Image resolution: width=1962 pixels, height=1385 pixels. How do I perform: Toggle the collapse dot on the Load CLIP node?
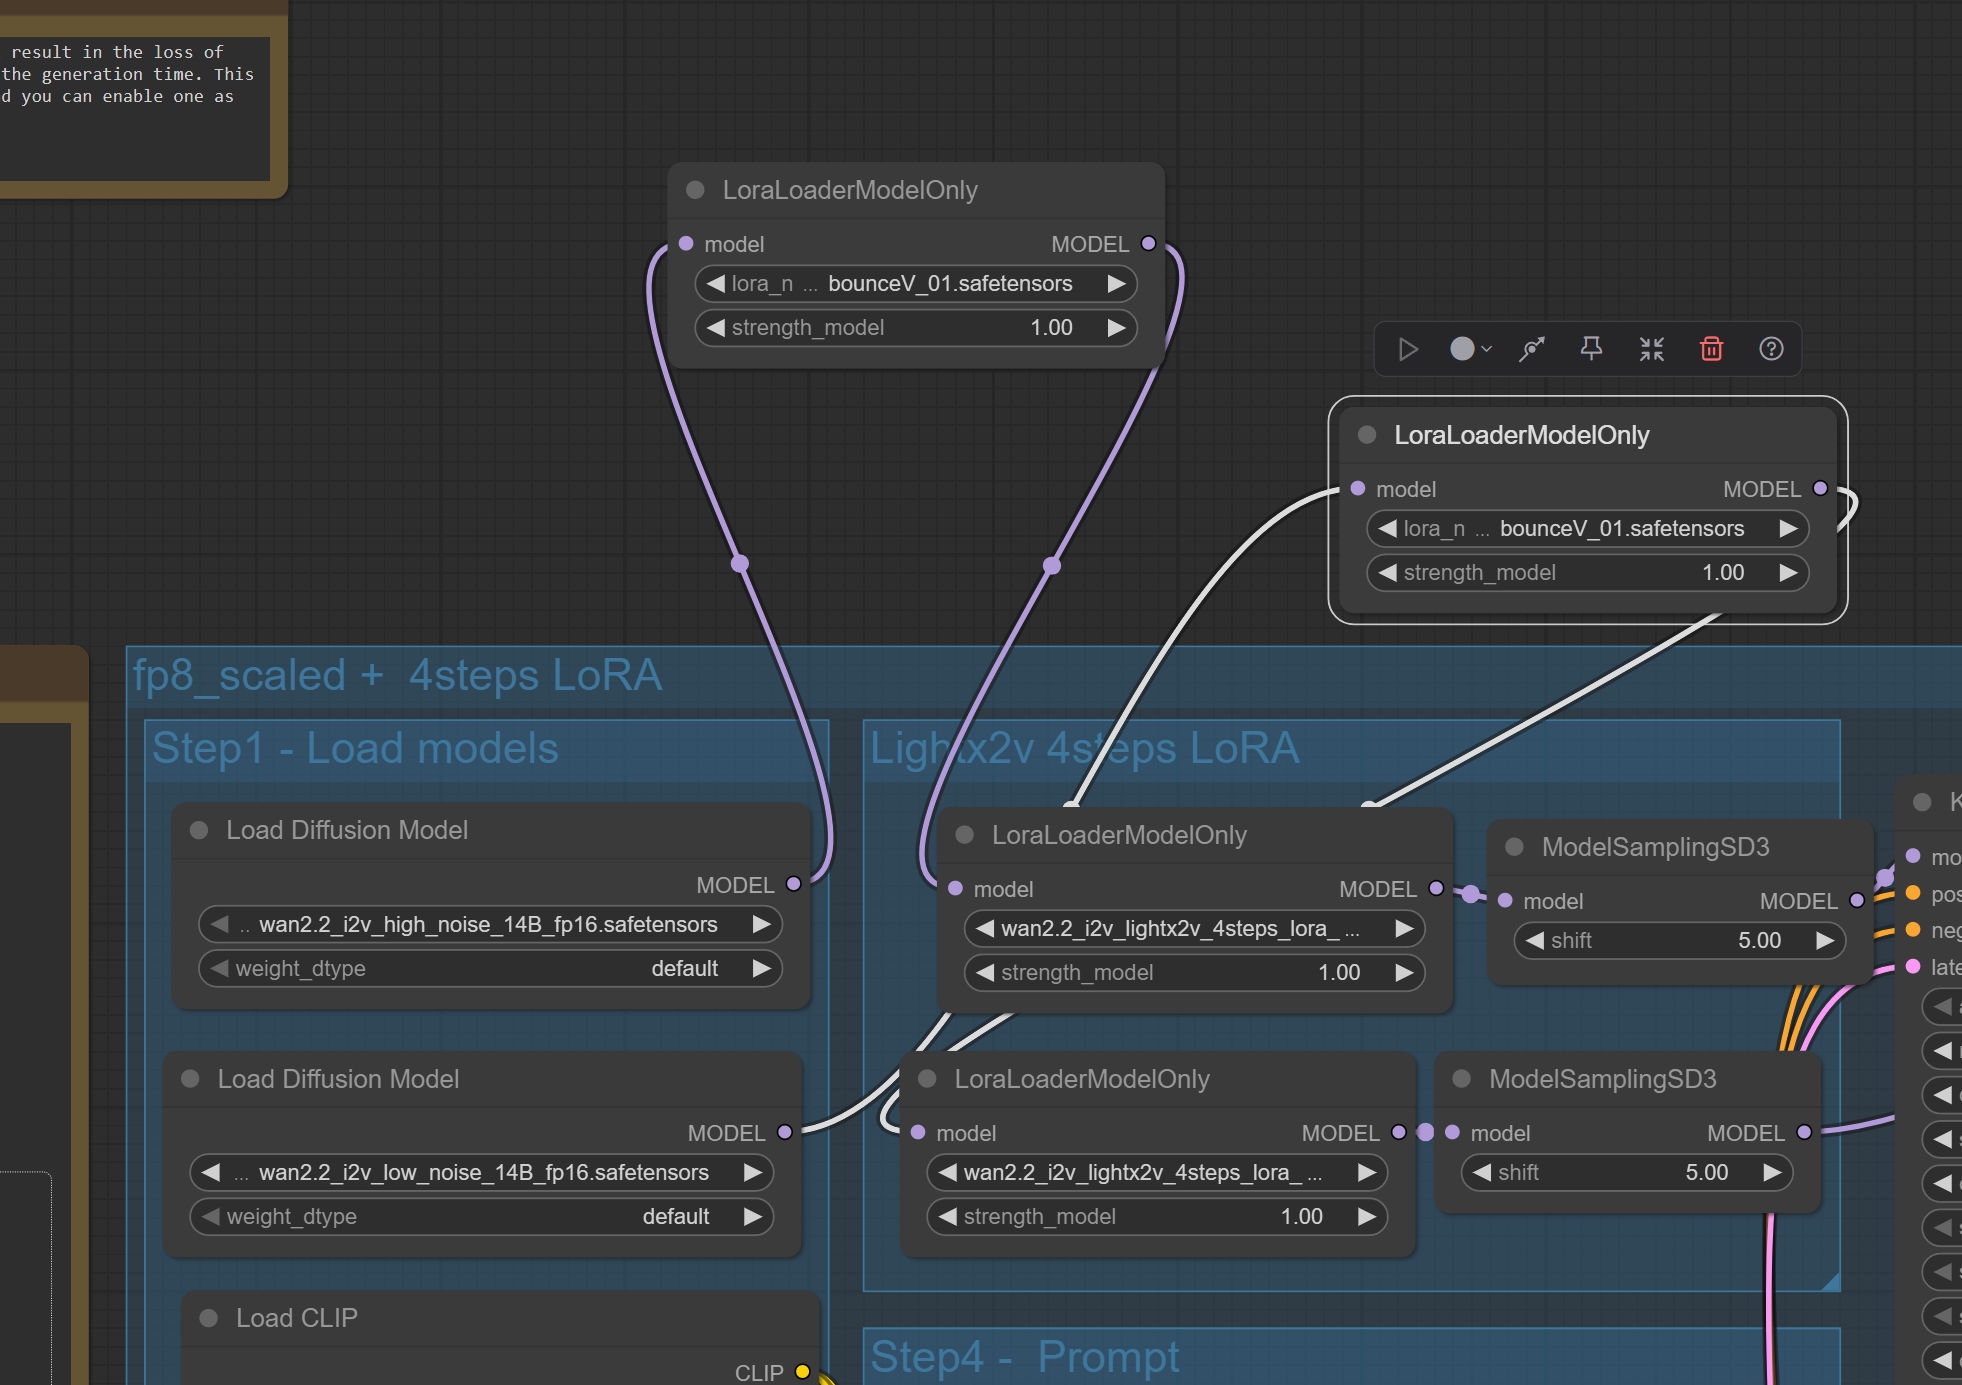pyautogui.click(x=209, y=1318)
